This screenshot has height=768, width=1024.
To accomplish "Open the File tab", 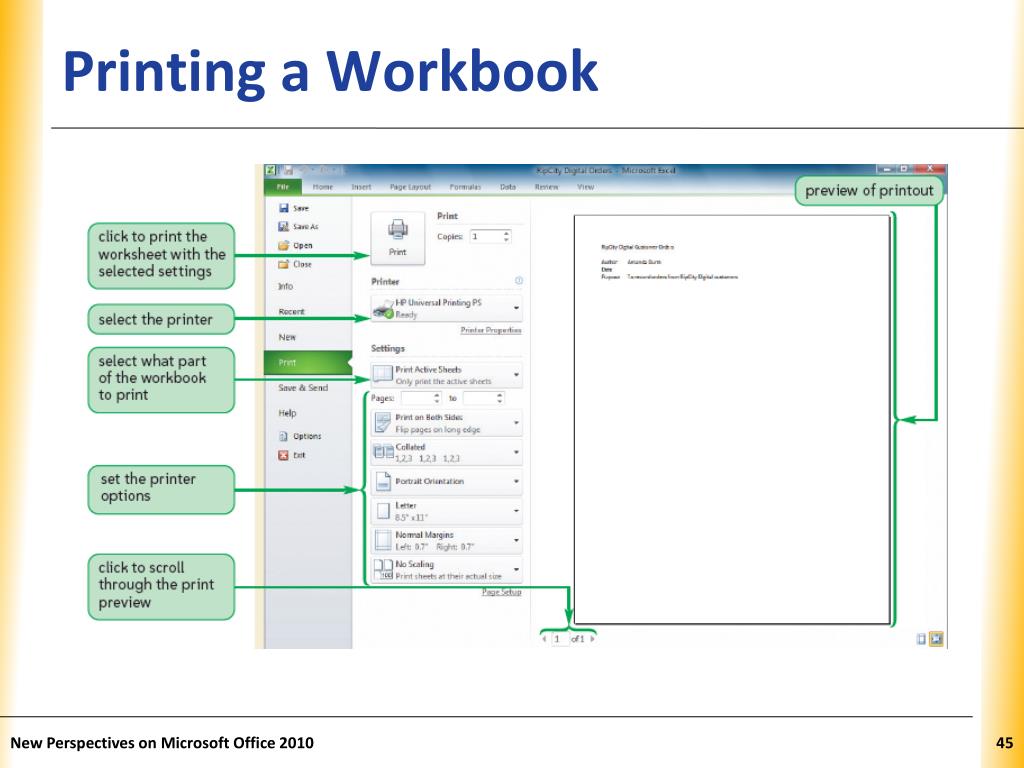I will (283, 187).
